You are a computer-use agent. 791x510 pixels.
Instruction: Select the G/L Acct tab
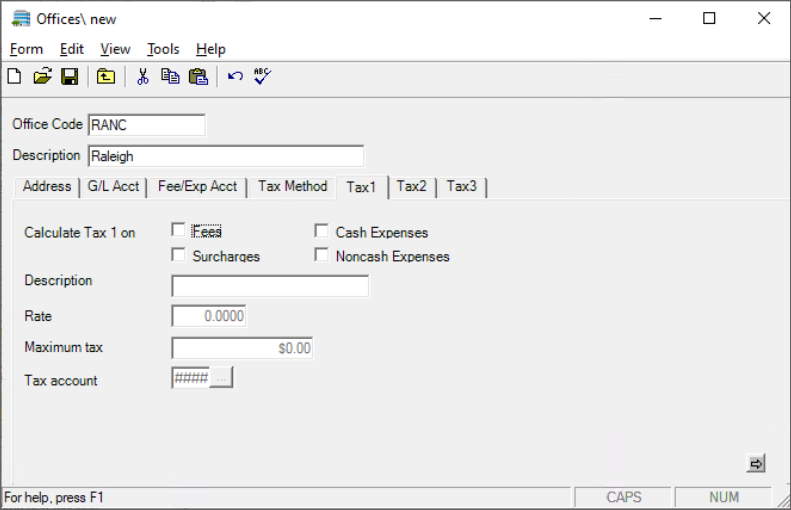(x=113, y=187)
